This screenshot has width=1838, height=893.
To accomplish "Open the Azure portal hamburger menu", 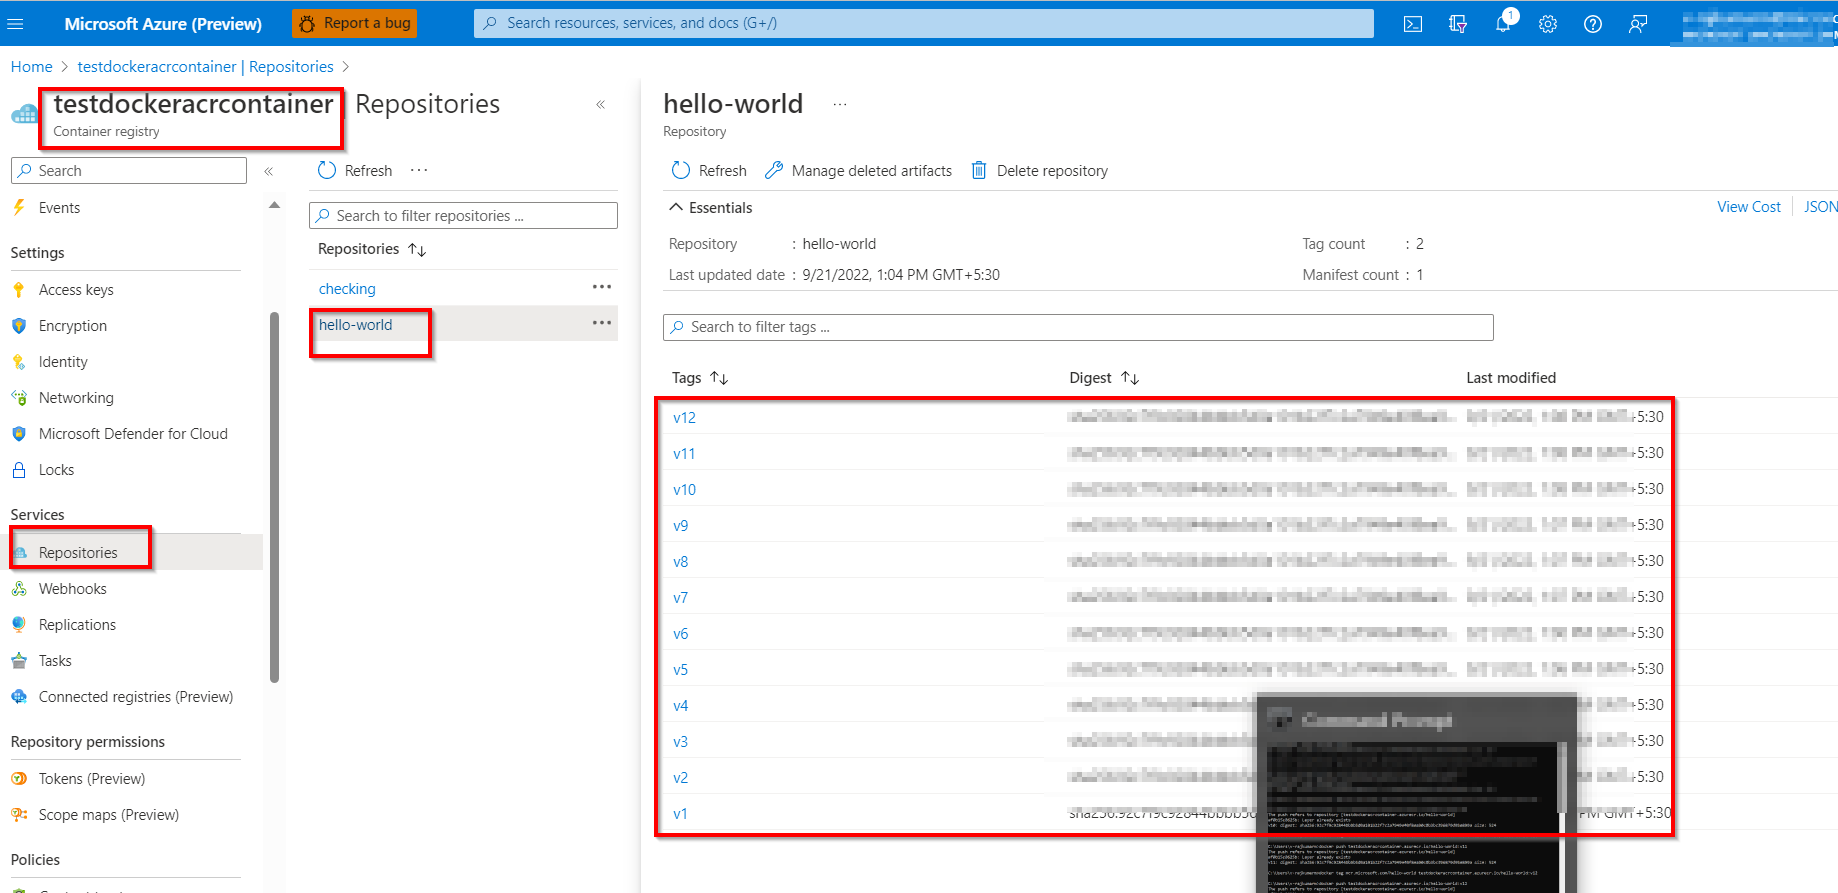I will [15, 23].
